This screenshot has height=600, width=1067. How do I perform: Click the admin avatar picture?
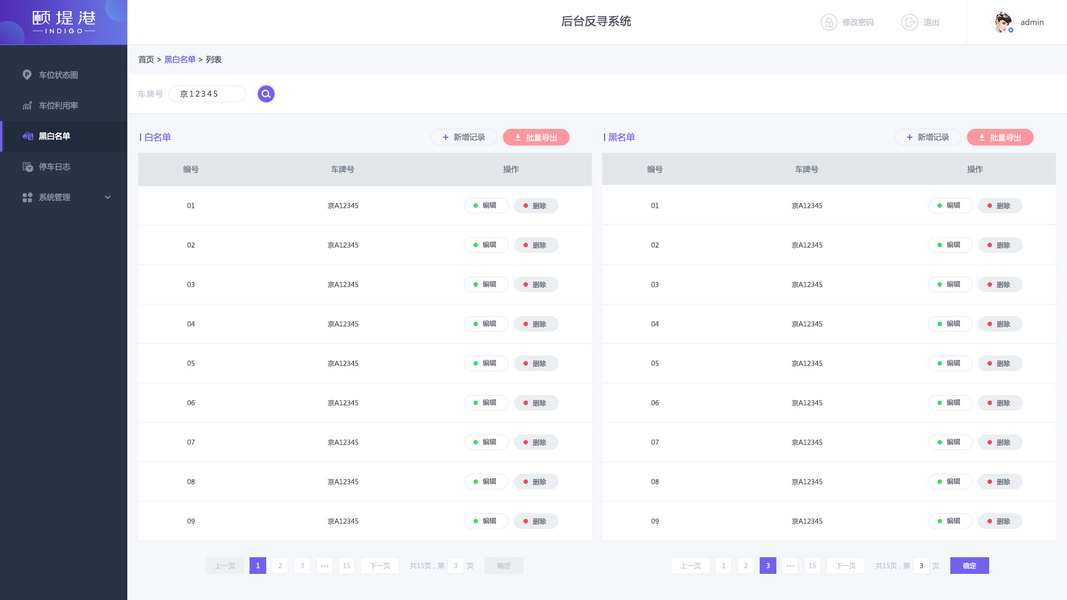[x=1003, y=22]
